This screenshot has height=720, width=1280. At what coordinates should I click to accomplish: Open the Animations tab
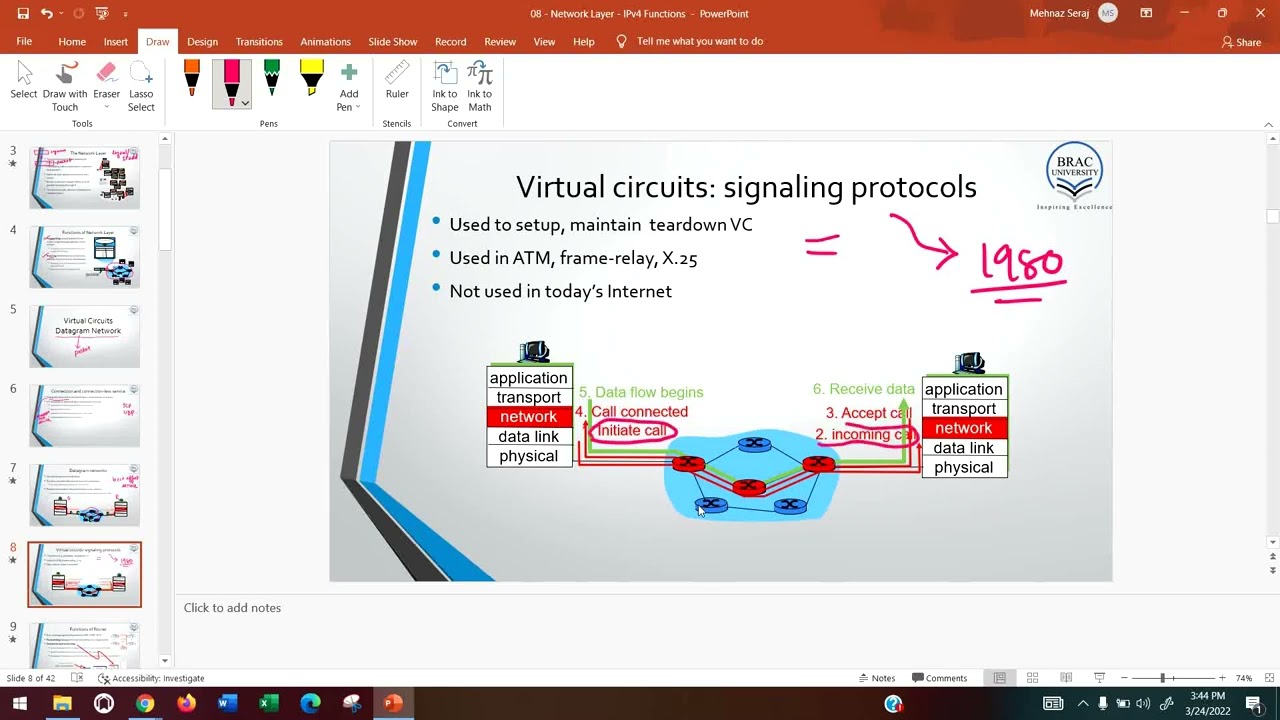click(325, 42)
